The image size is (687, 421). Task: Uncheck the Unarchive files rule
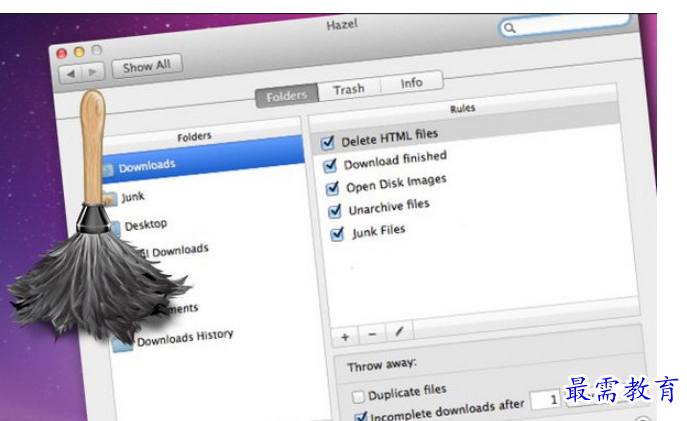334,211
